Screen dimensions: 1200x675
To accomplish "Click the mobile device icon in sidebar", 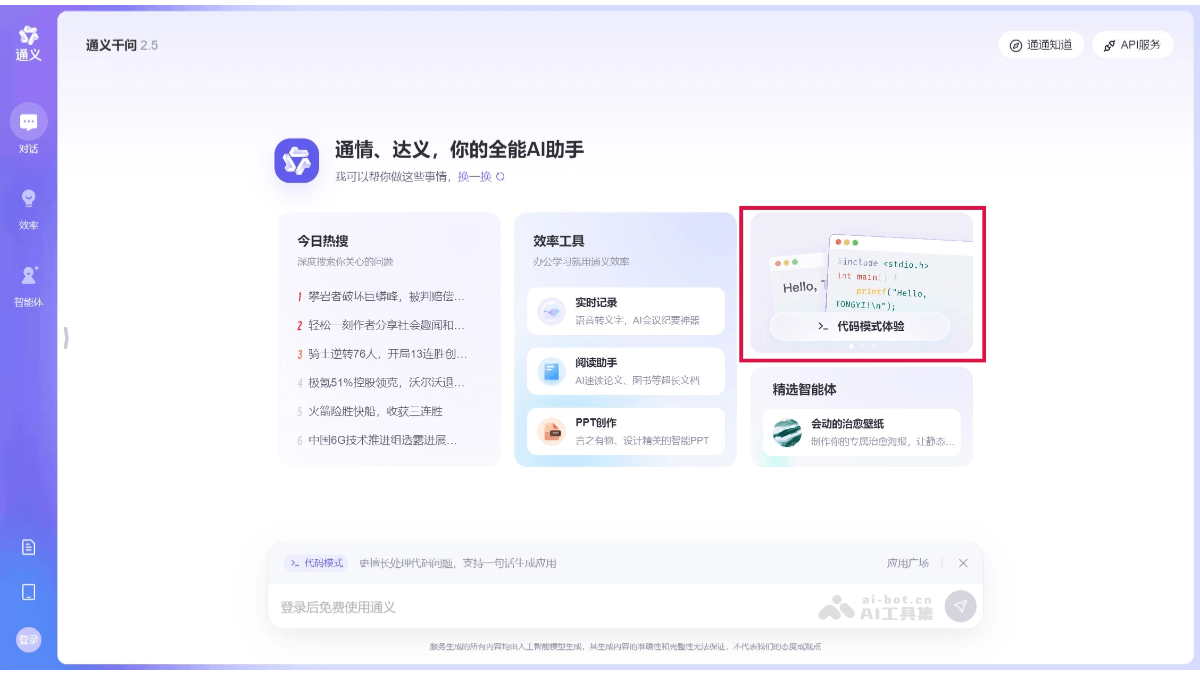I will [x=28, y=593].
